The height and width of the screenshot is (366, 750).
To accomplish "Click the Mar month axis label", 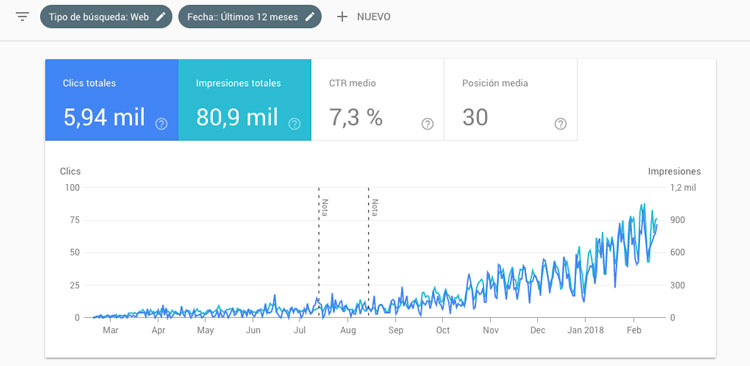I will (110, 330).
